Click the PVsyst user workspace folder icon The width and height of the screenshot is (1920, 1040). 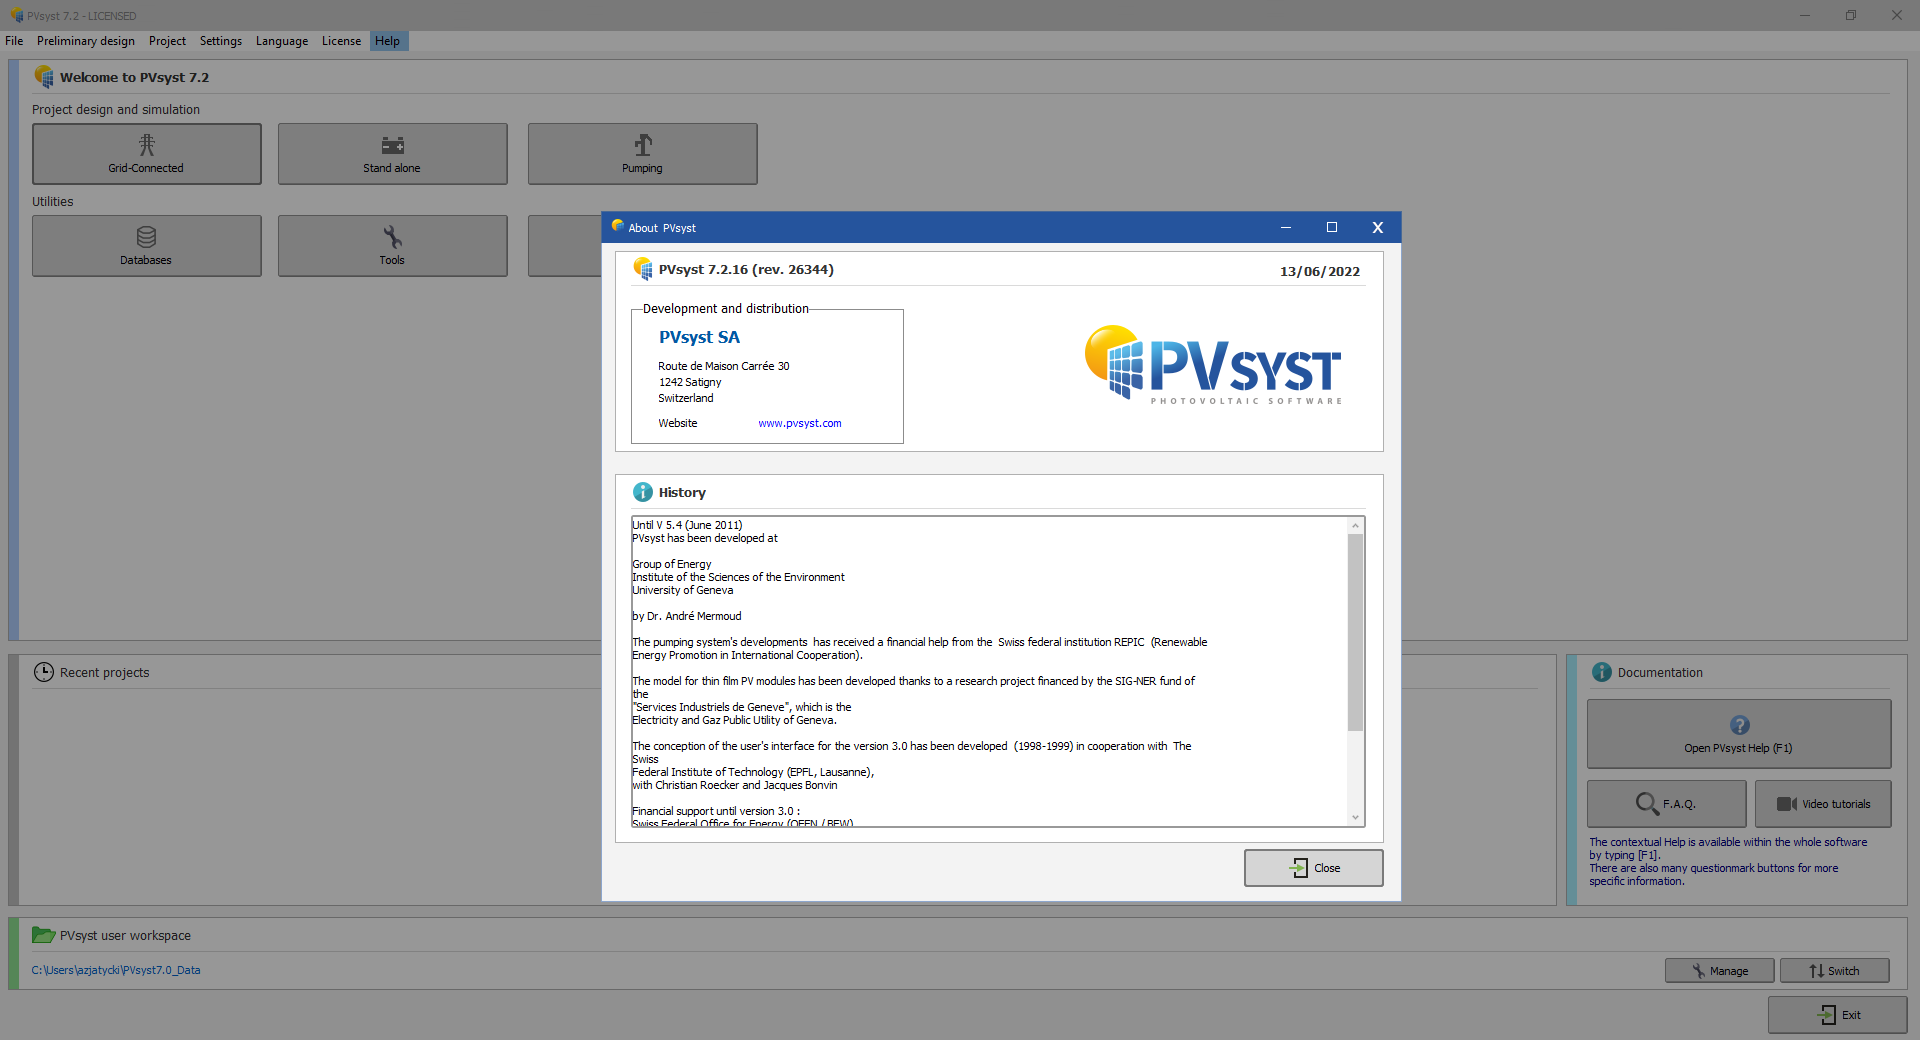[43, 935]
